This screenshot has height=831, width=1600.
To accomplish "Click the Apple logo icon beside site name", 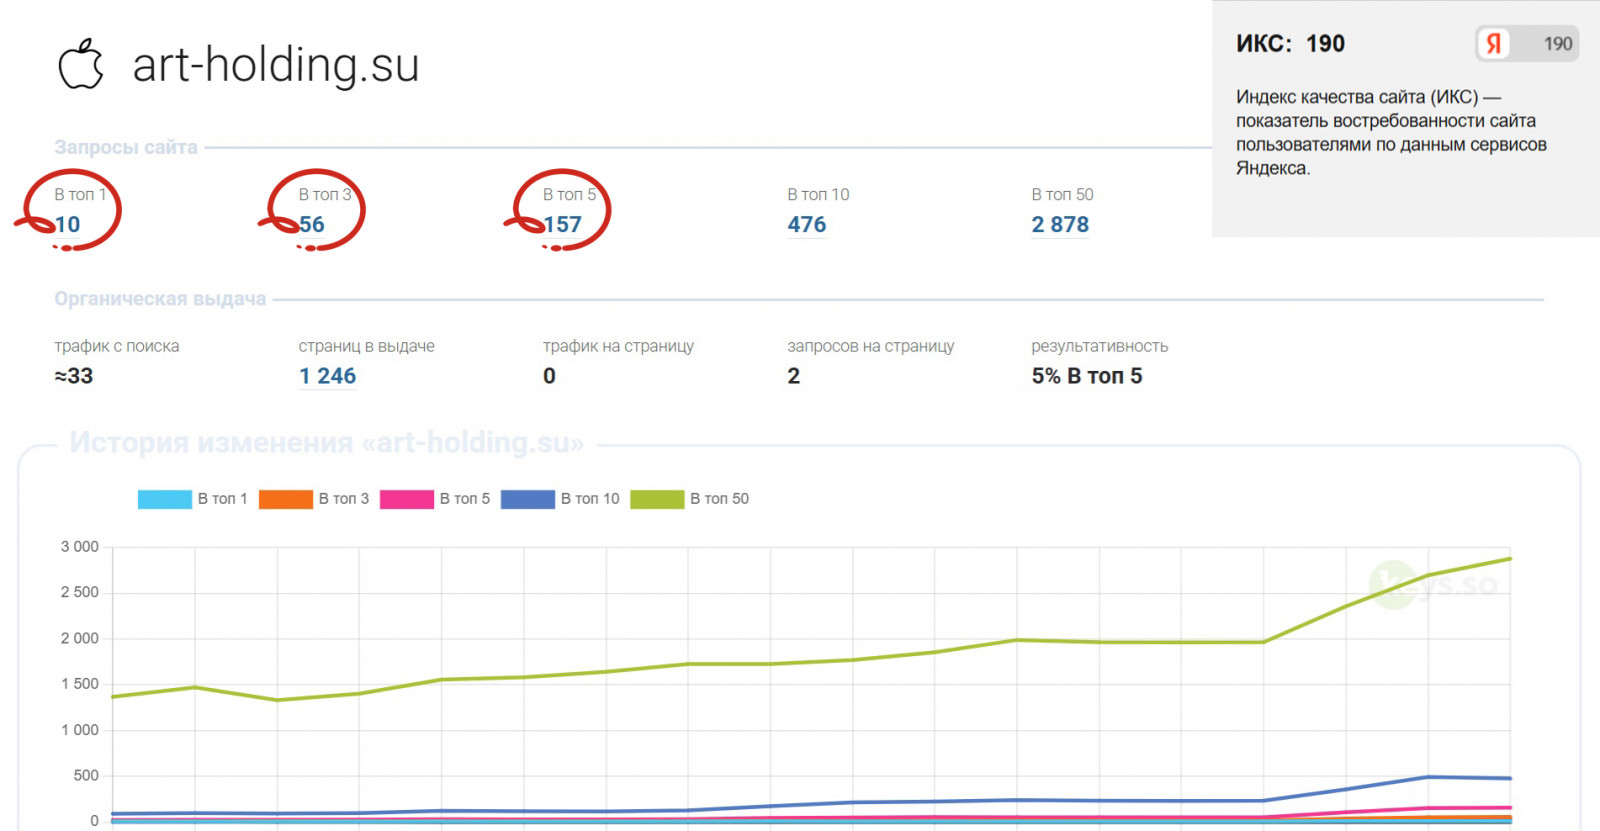I will (81, 65).
